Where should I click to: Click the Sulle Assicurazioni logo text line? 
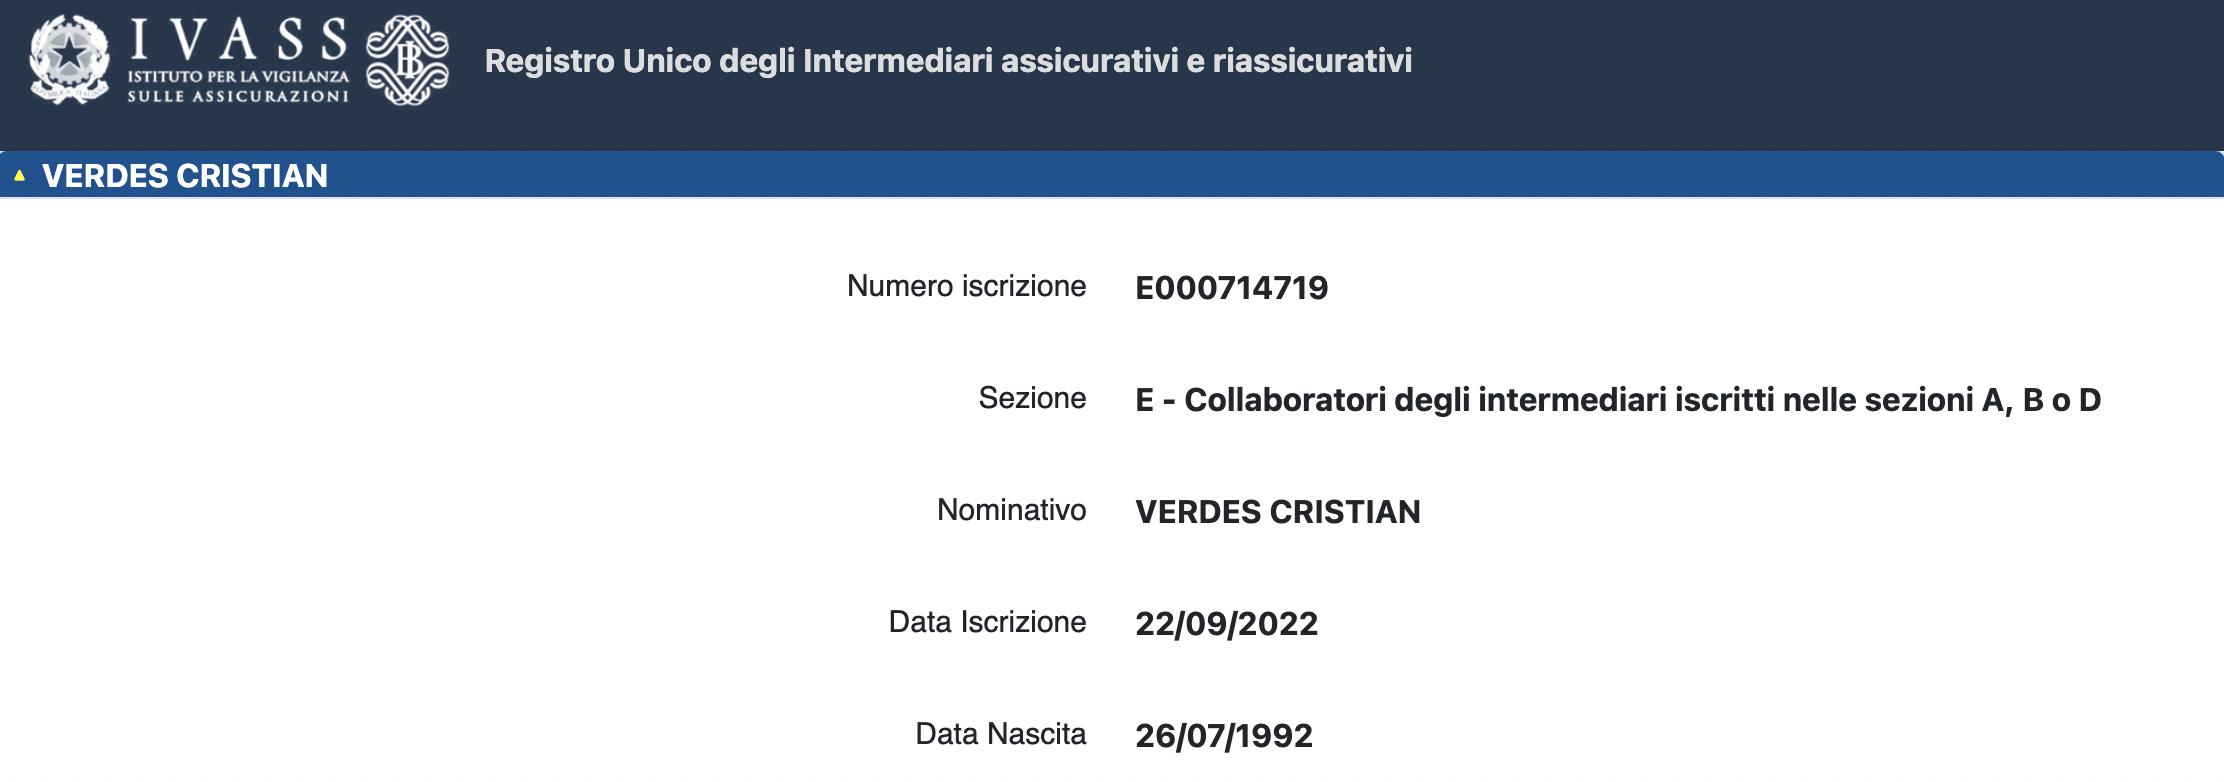(x=238, y=97)
